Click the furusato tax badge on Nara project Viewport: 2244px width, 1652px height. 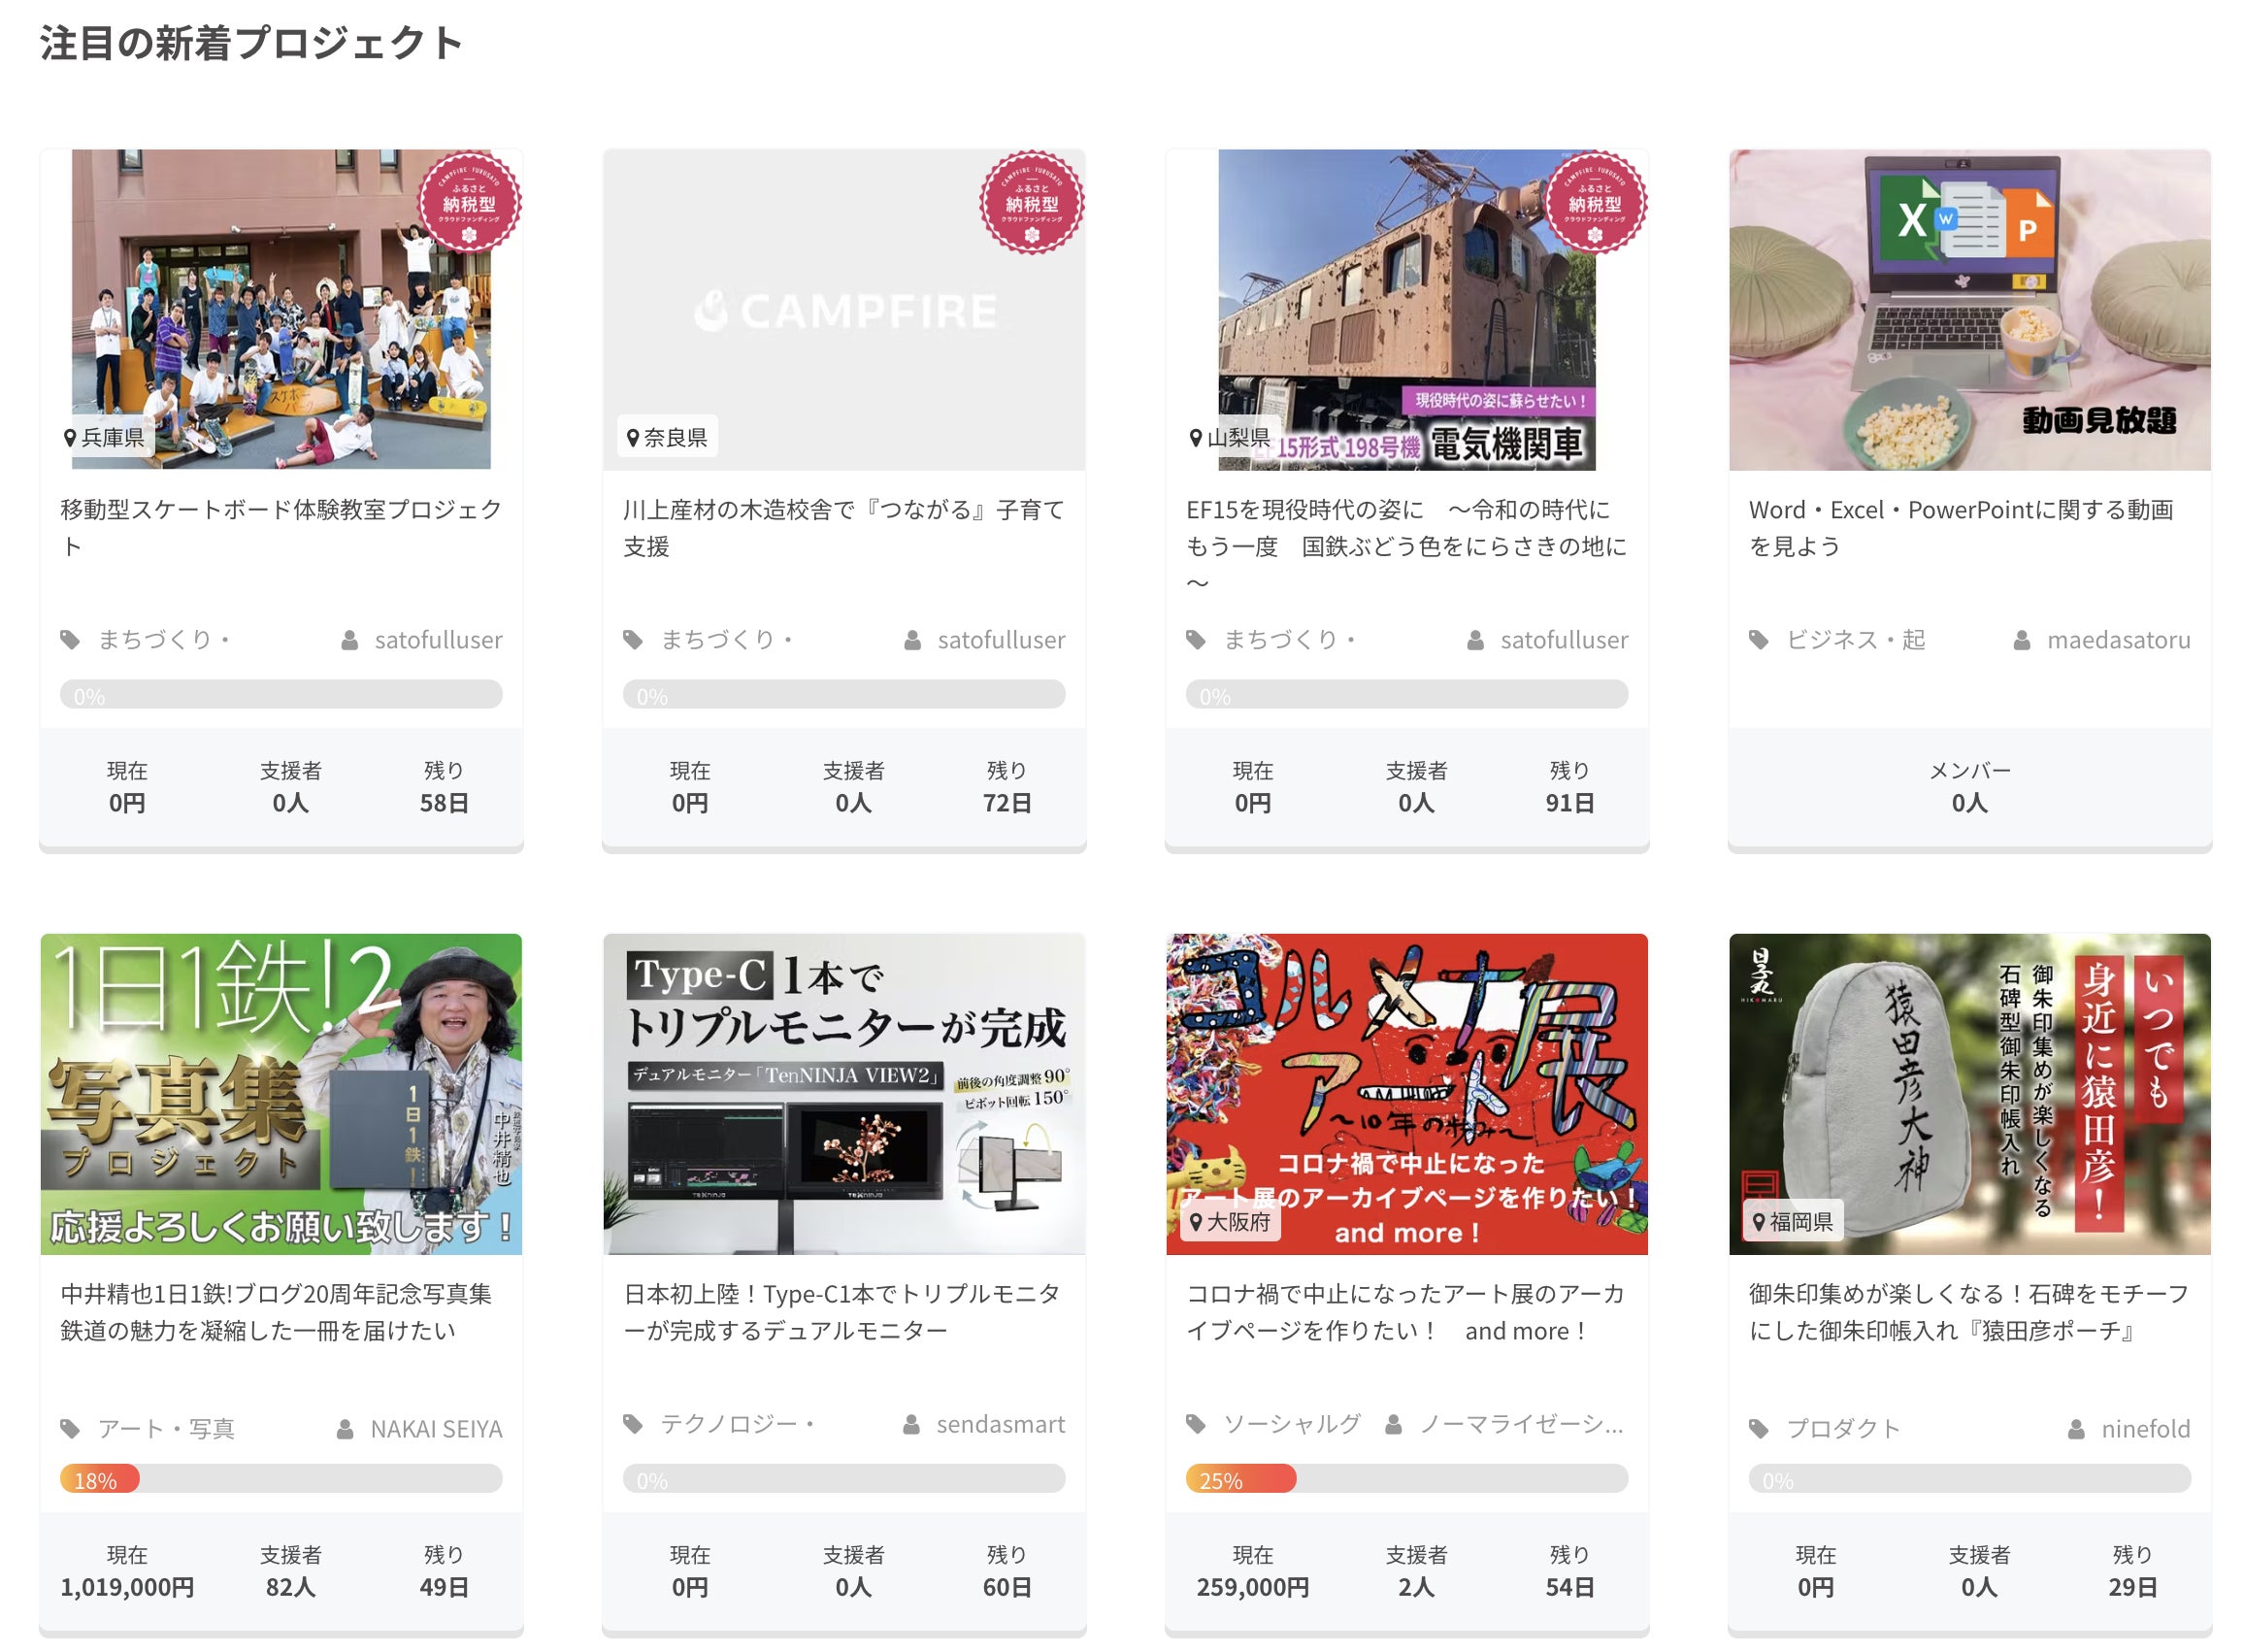(1031, 203)
